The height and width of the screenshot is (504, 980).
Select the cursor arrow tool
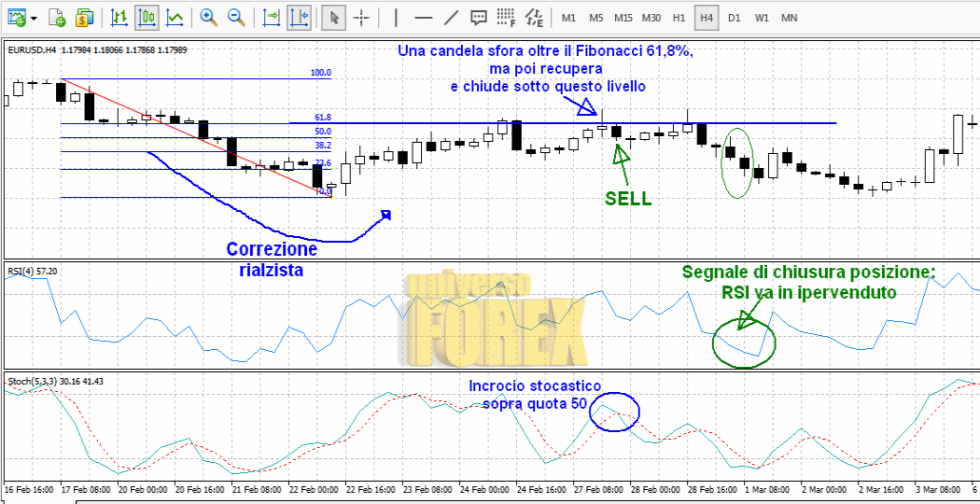pyautogui.click(x=335, y=17)
